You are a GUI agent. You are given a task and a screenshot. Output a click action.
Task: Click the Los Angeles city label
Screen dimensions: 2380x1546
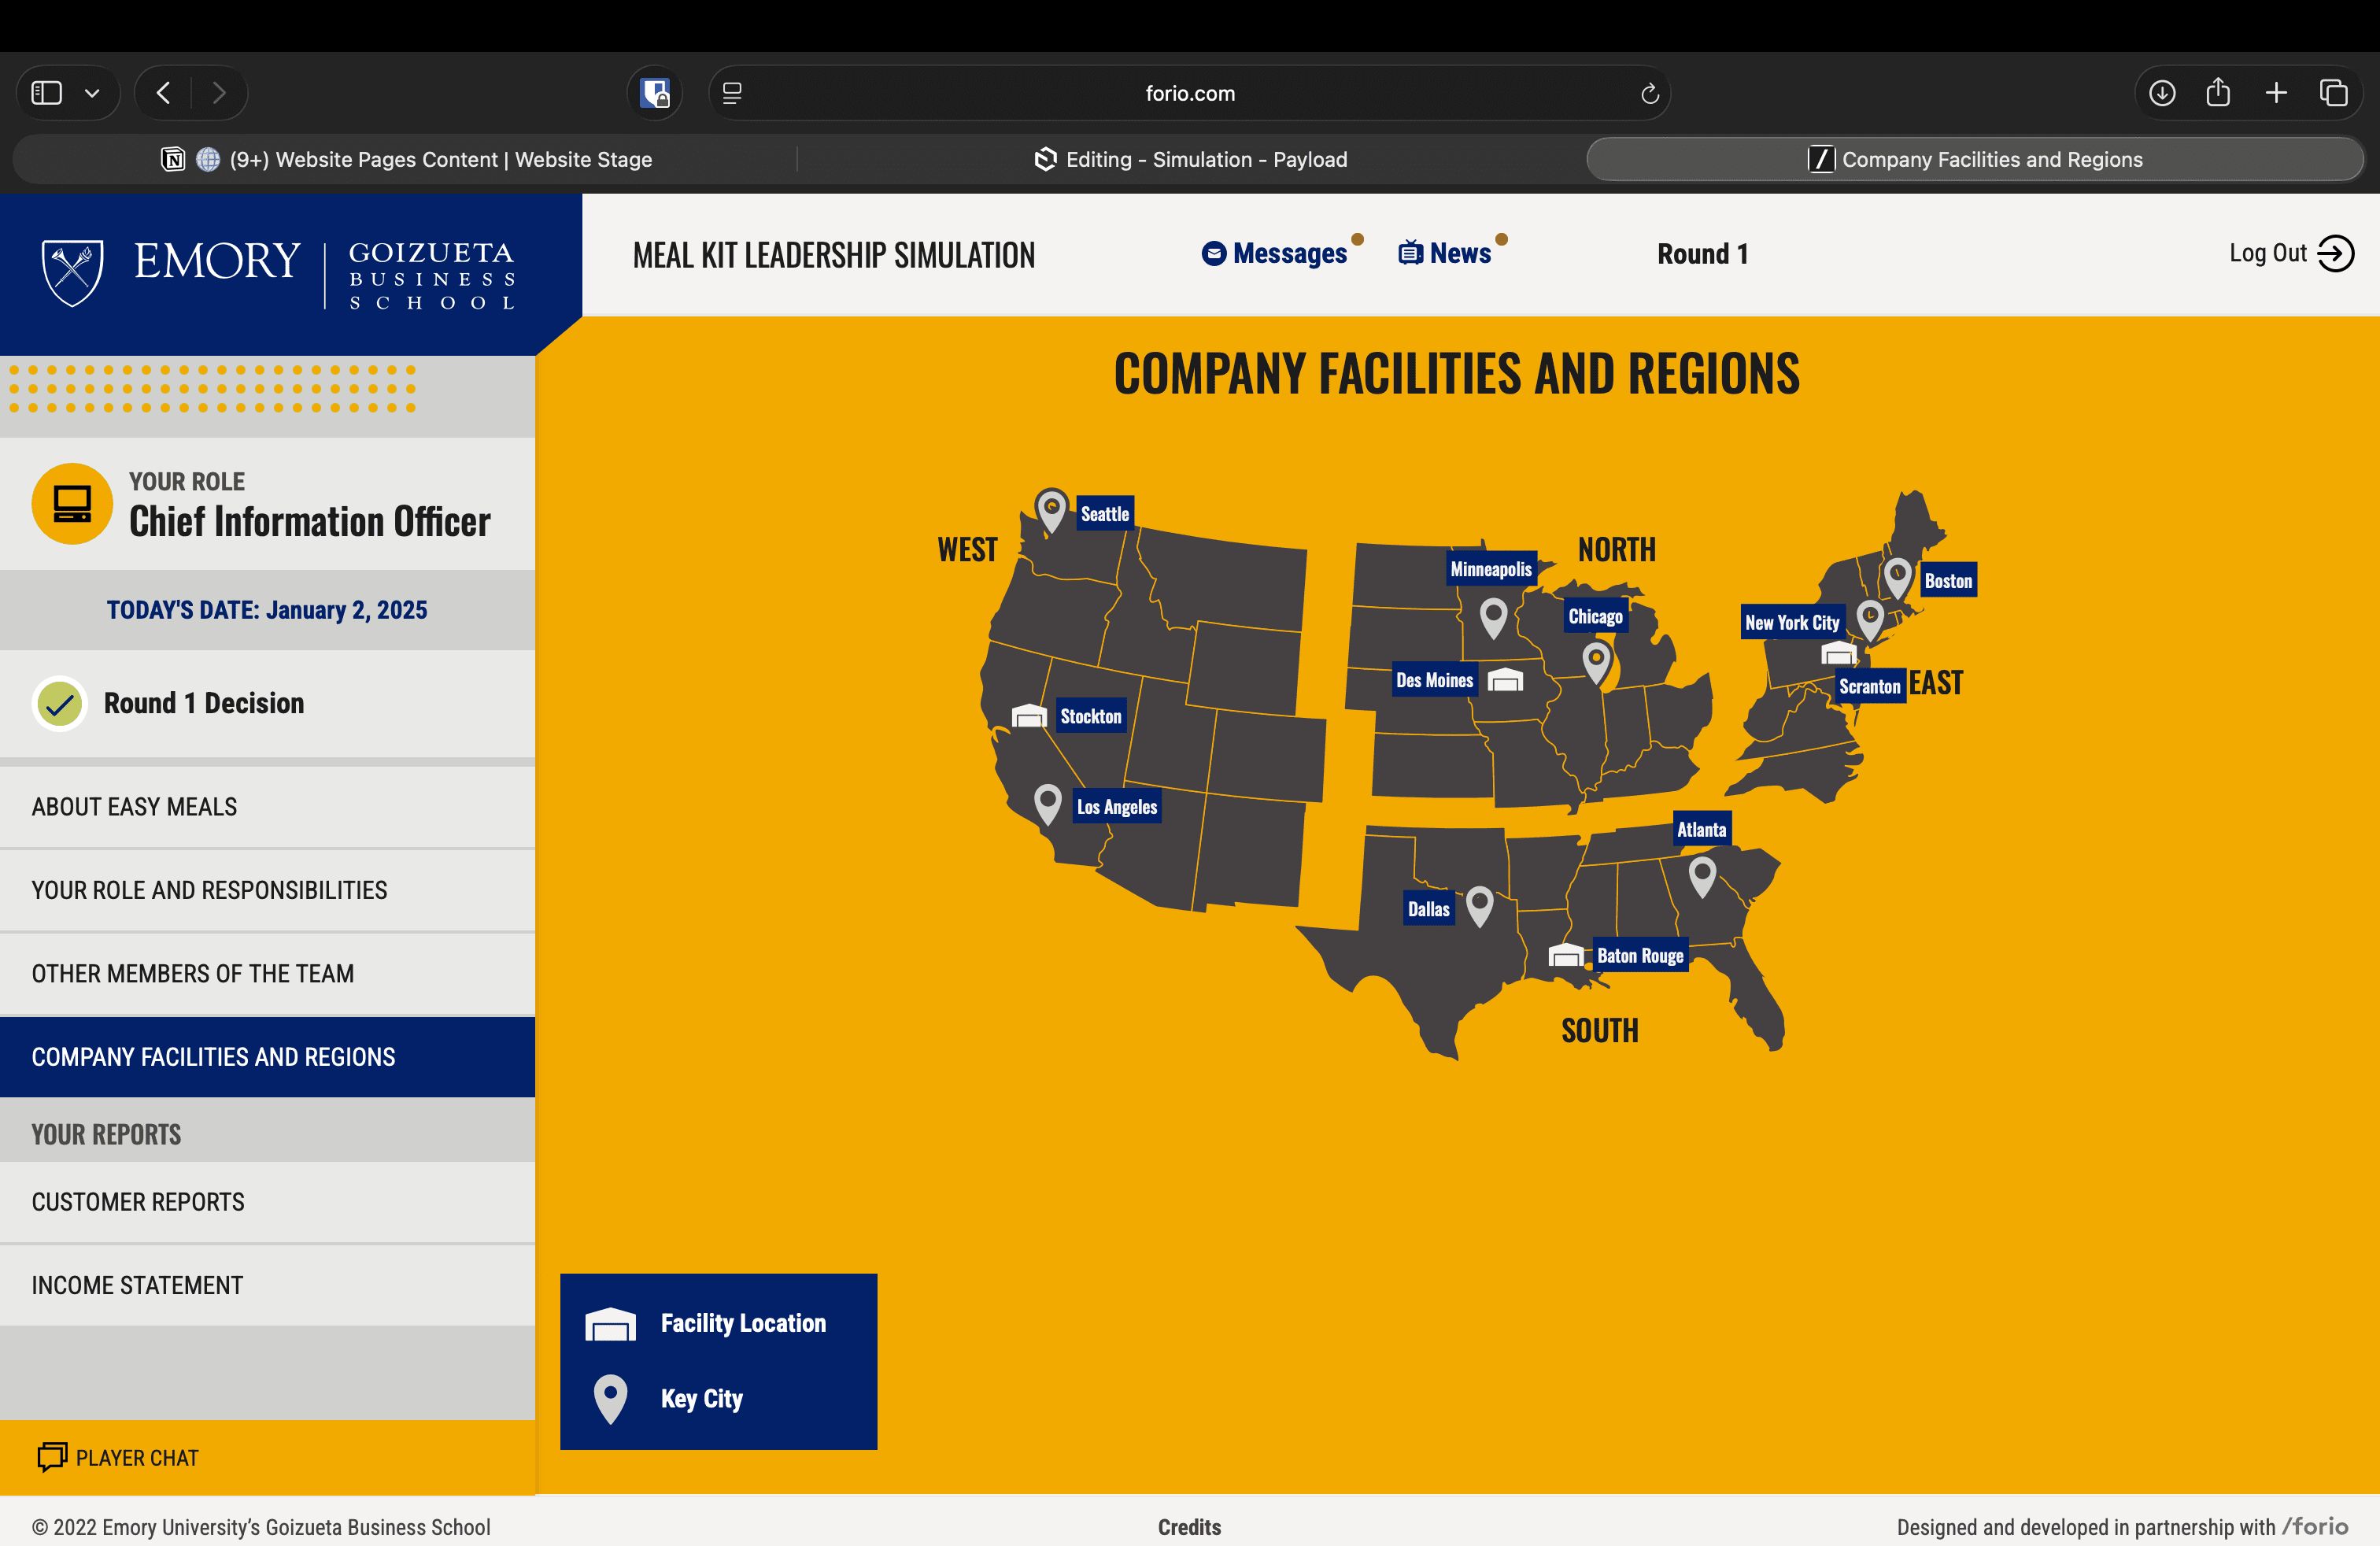[x=1116, y=807]
